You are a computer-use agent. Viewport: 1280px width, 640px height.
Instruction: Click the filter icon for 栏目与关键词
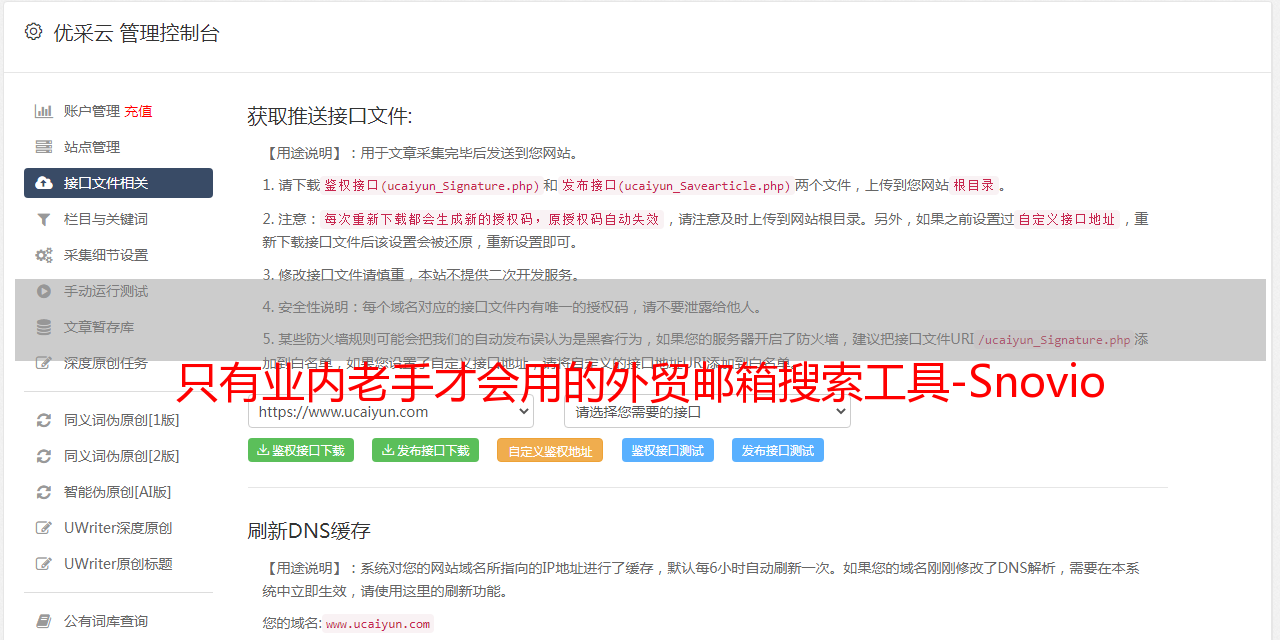(x=44, y=219)
